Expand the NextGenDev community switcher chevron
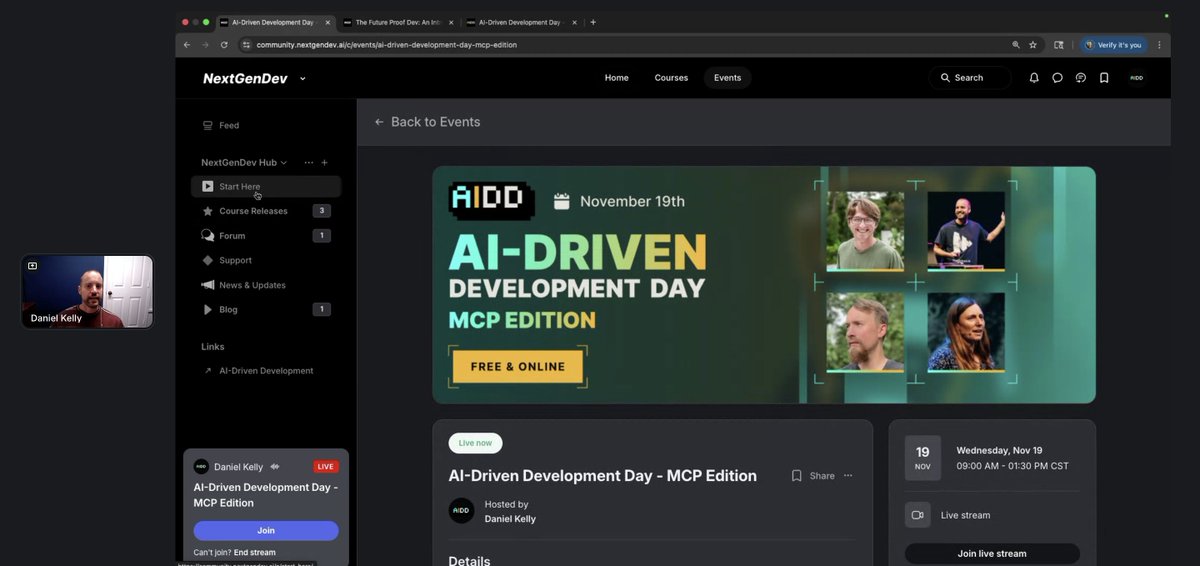This screenshot has height=566, width=1200. [303, 78]
